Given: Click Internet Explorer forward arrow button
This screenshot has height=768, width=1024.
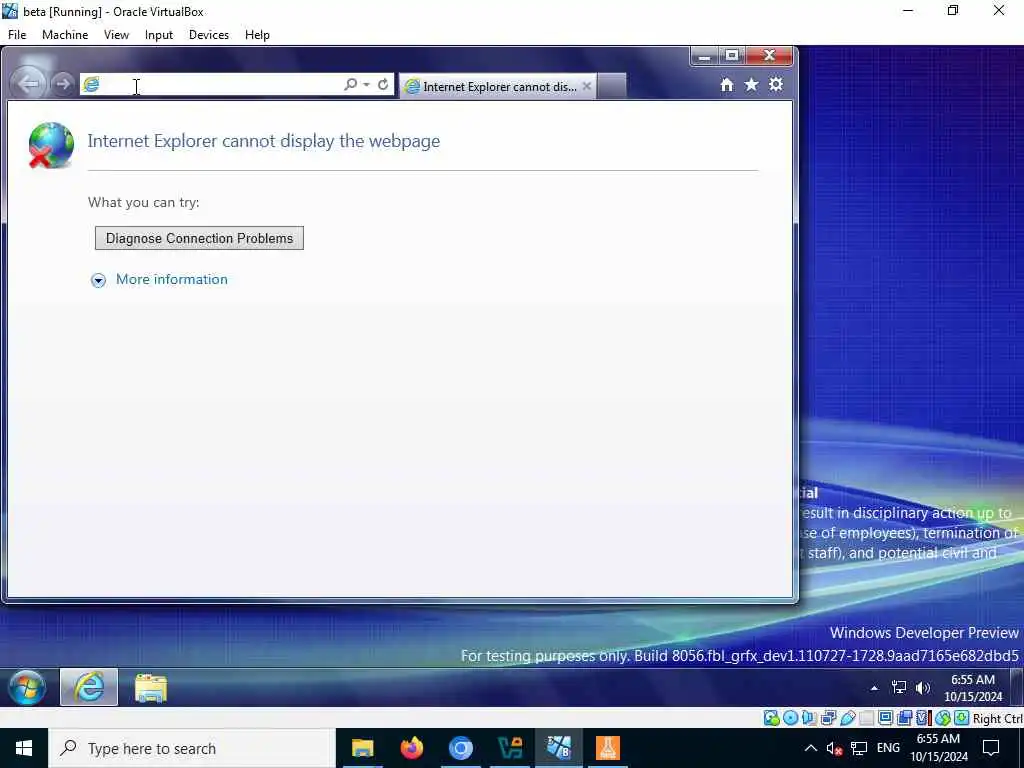Looking at the screenshot, I should pos(63,84).
